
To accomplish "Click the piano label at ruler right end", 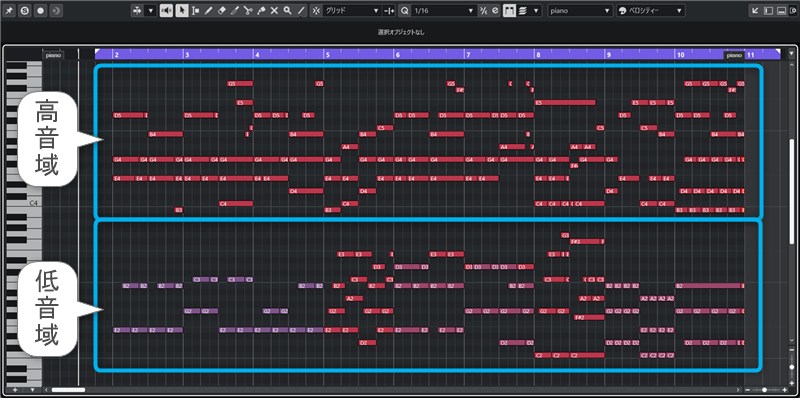I will click(734, 55).
